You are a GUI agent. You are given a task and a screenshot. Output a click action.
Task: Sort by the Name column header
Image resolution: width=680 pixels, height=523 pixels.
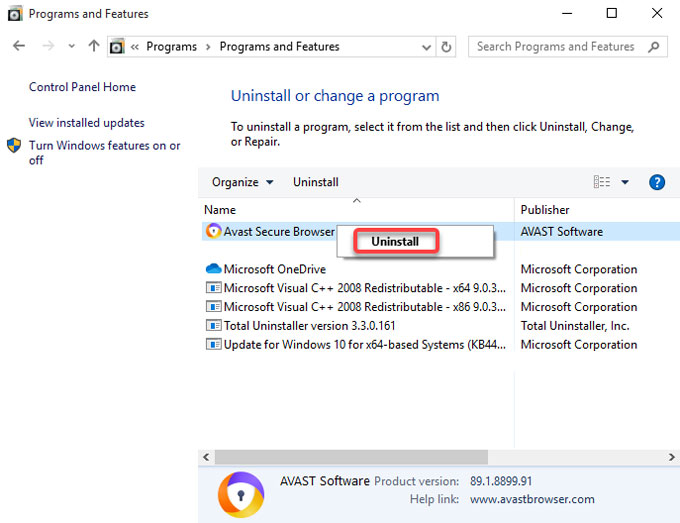click(x=220, y=210)
